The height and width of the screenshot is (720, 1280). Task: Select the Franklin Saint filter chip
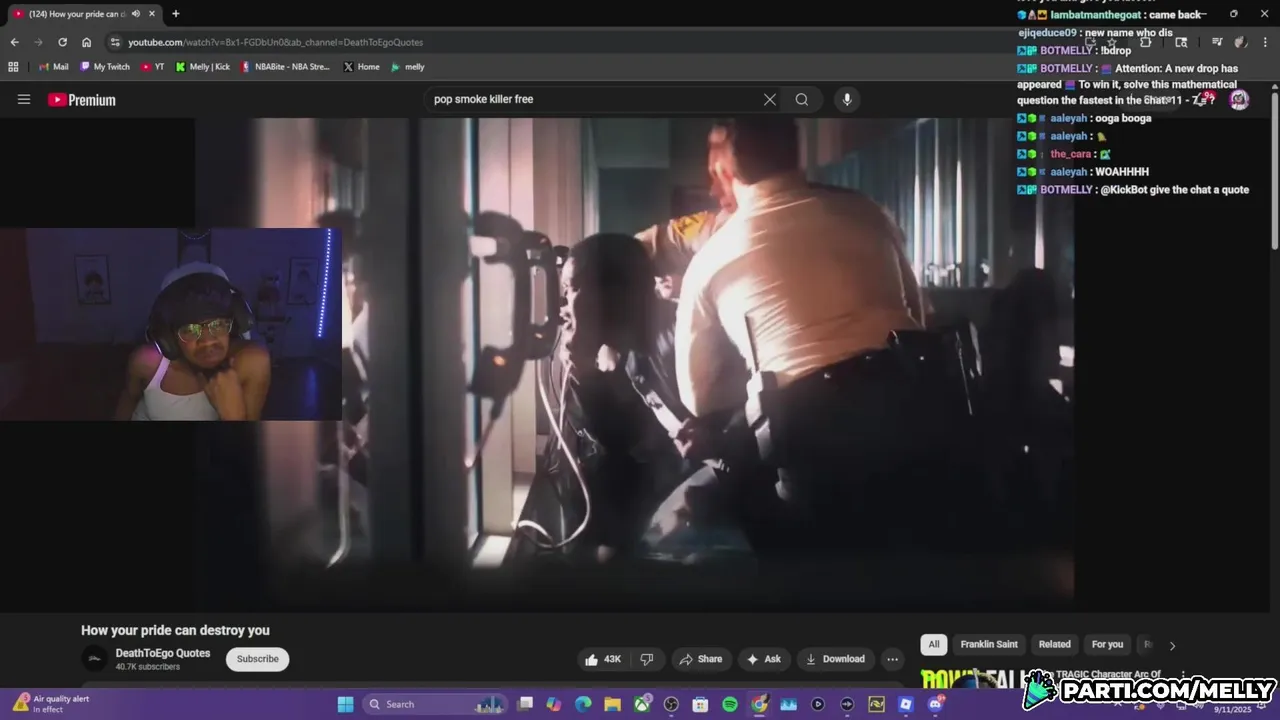[x=989, y=645]
